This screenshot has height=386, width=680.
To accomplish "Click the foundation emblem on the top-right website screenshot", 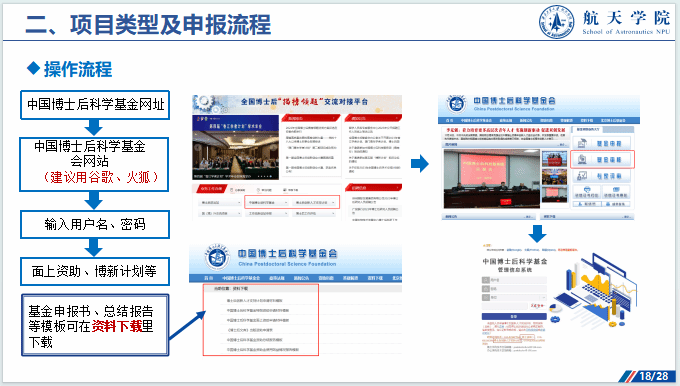I will [456, 105].
